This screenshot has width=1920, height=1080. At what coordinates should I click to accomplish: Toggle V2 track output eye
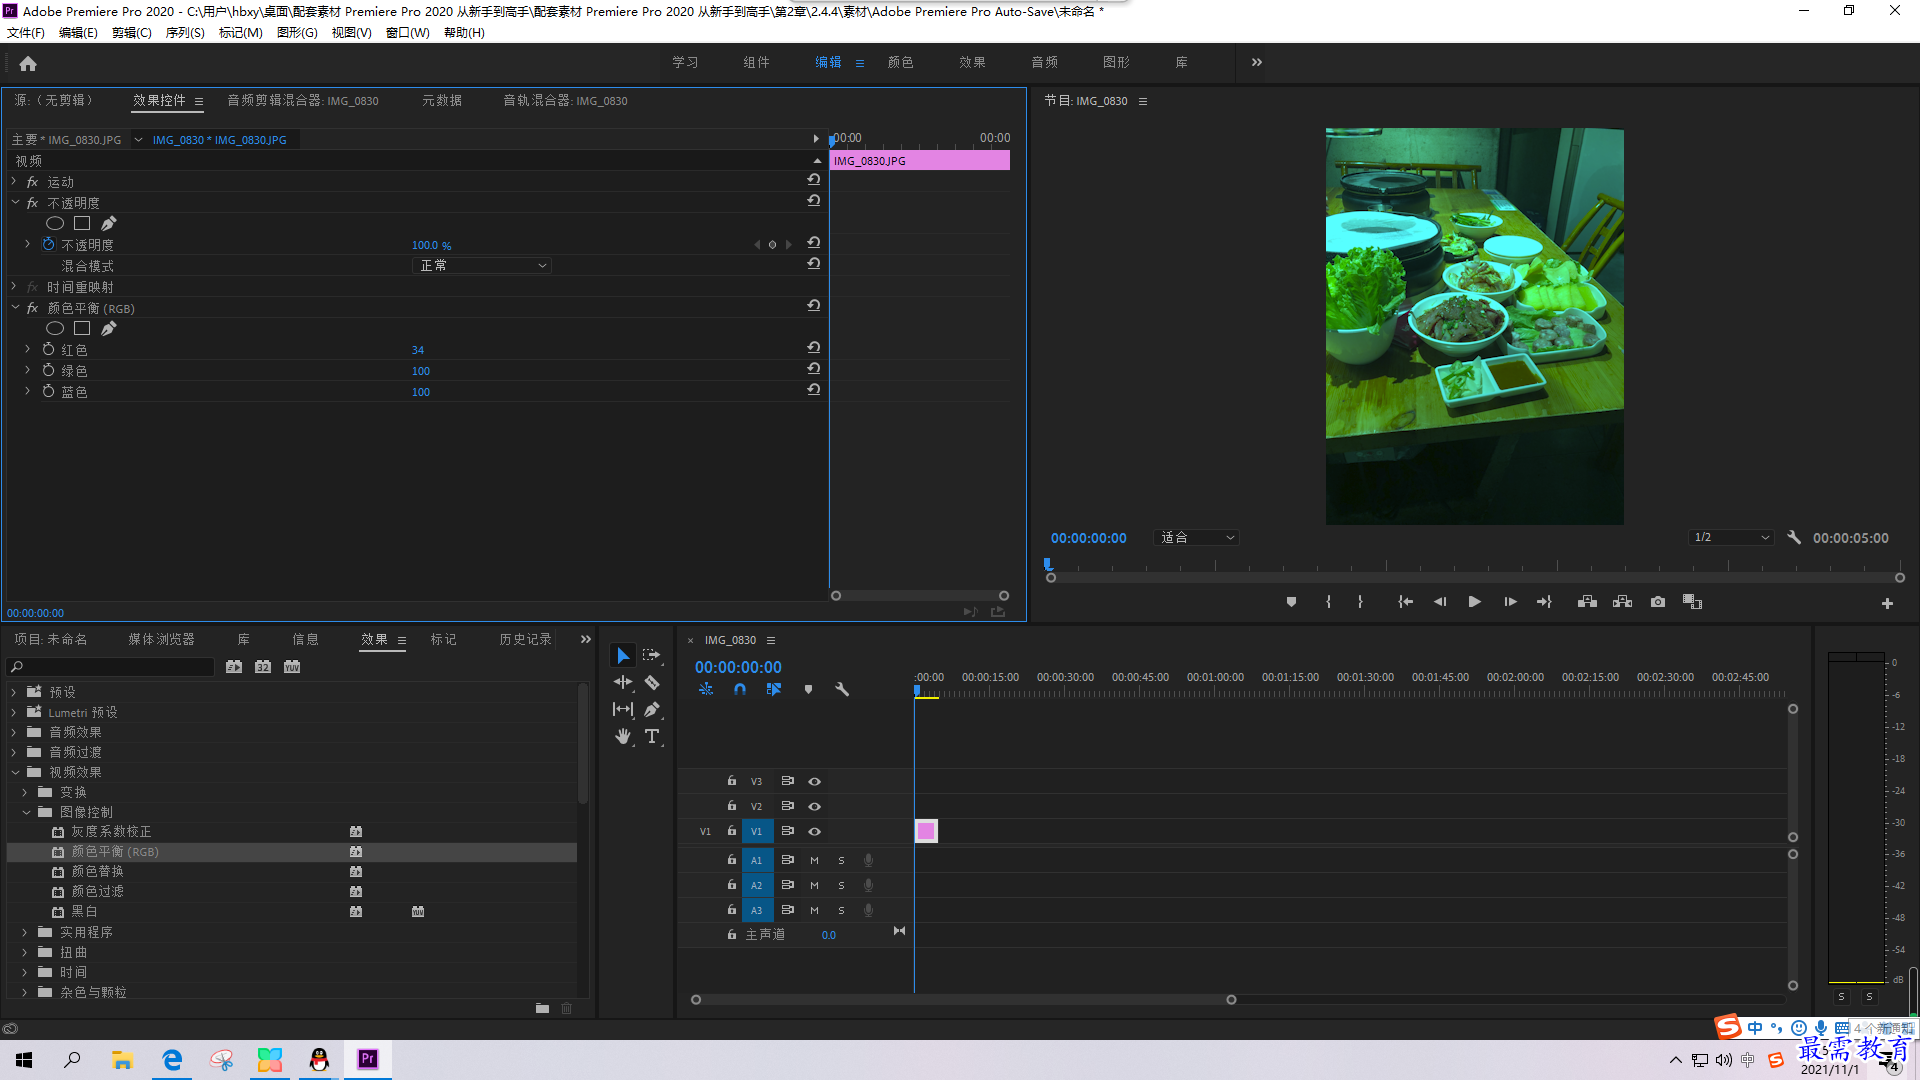click(815, 806)
